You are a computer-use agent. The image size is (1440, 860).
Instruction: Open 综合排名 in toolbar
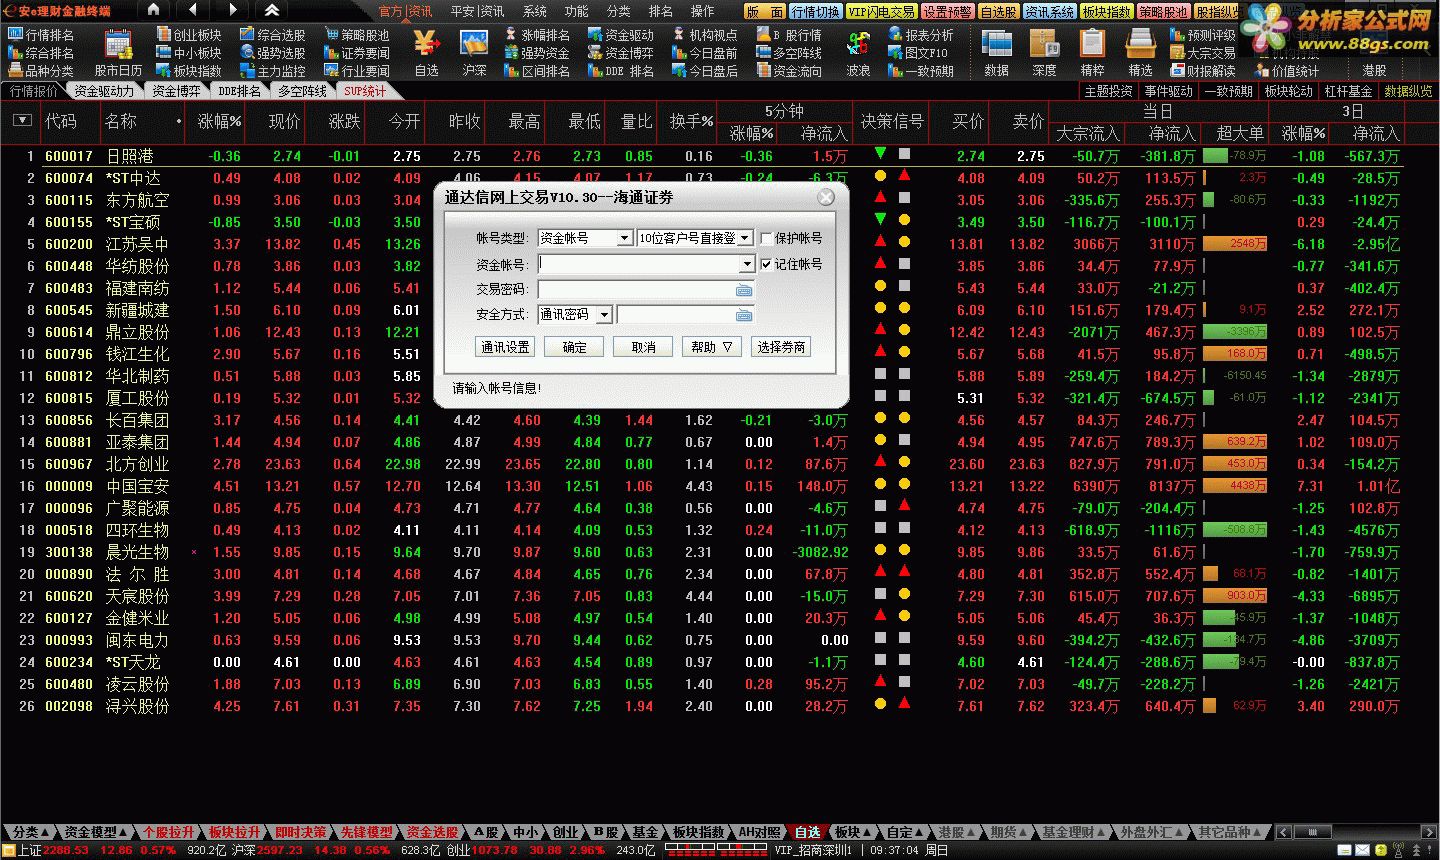pyautogui.click(x=41, y=53)
